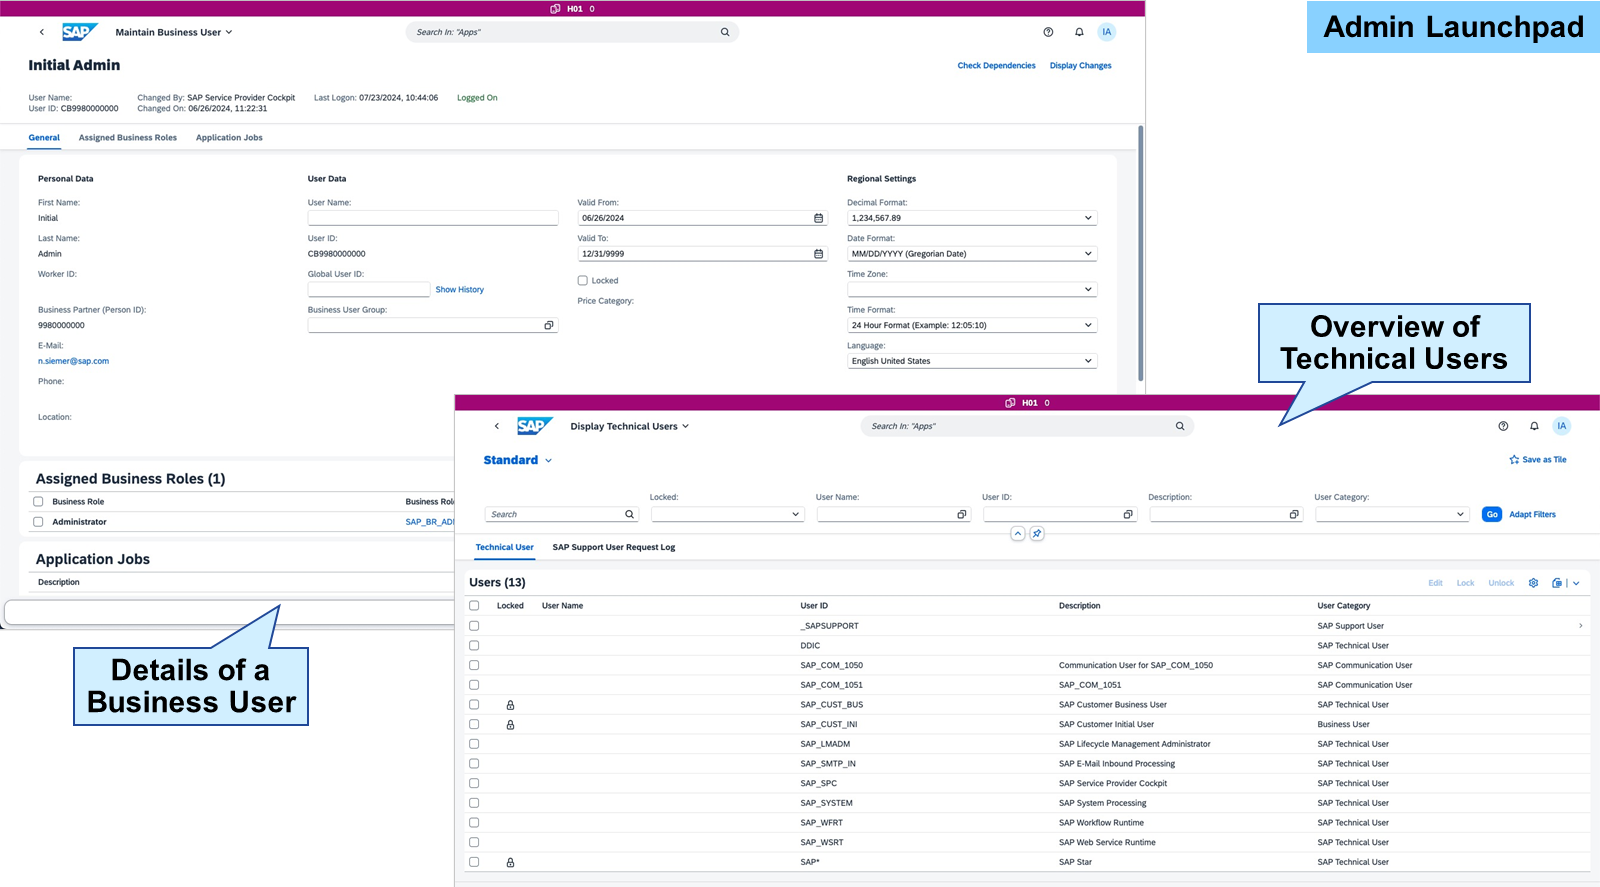Select the Technical User tab
The image size is (1600, 887).
click(x=505, y=548)
